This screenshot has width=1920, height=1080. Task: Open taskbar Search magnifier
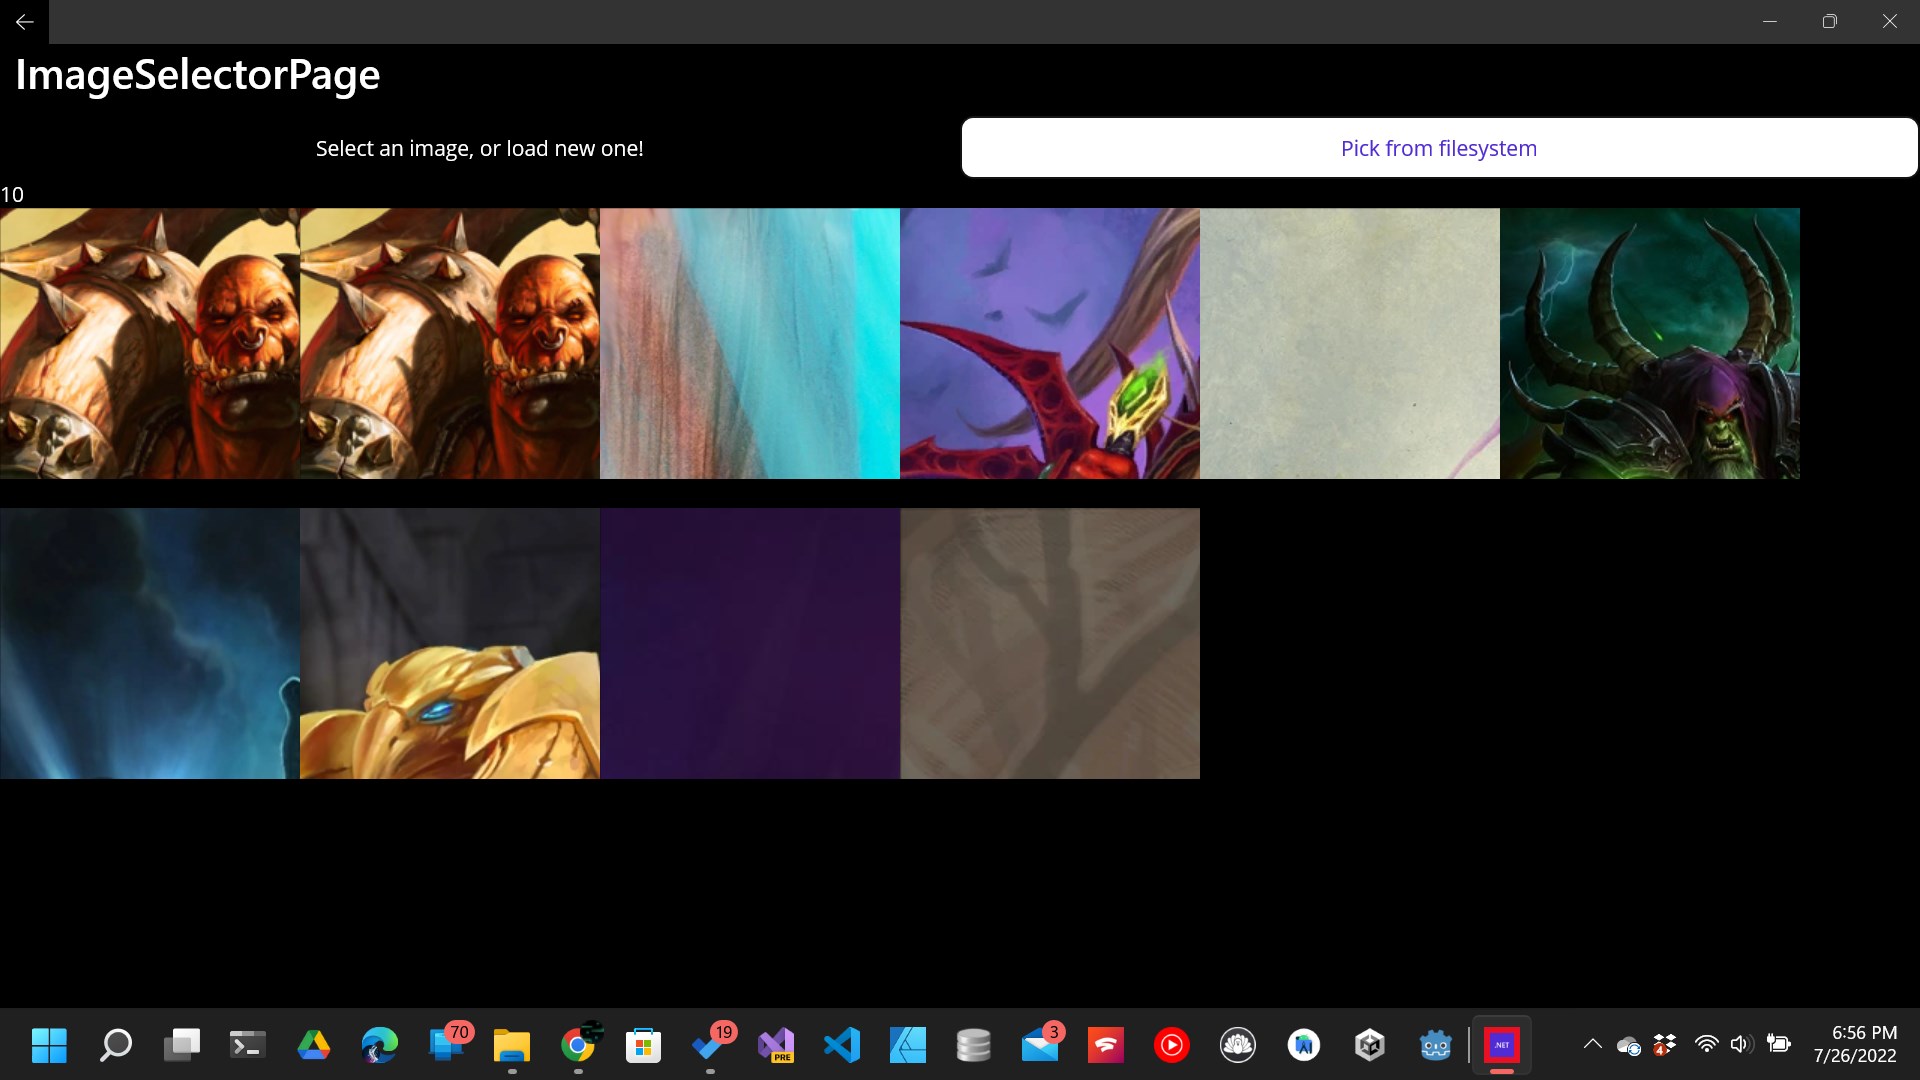[115, 1045]
